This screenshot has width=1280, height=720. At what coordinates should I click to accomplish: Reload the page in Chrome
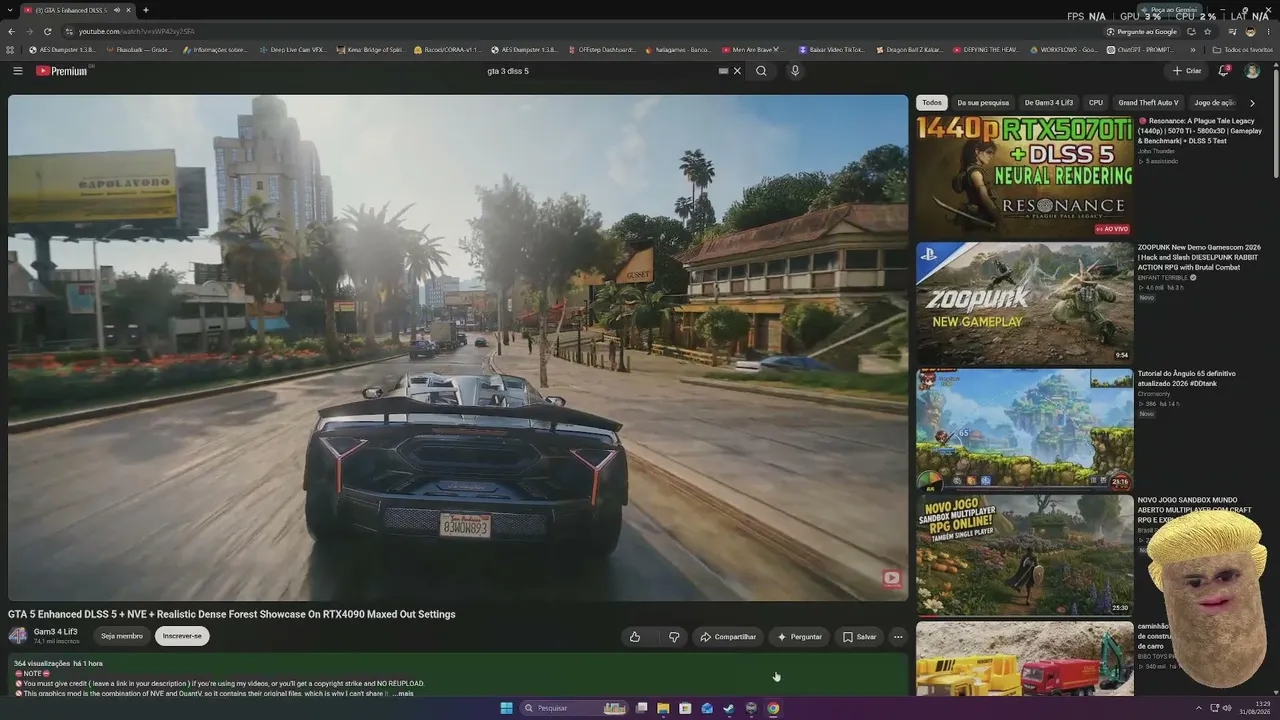tap(47, 31)
